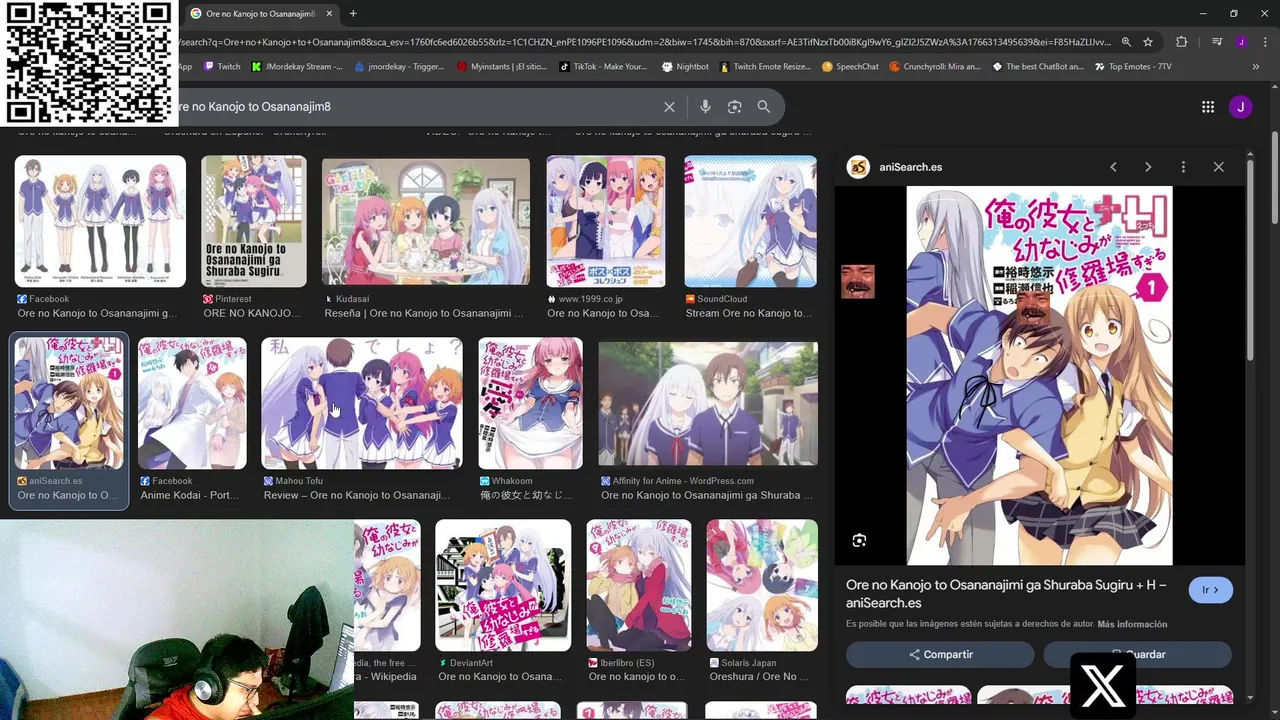The height and width of the screenshot is (720, 1280).
Task: Open the SpeechChat bookmark
Action: pos(850,67)
